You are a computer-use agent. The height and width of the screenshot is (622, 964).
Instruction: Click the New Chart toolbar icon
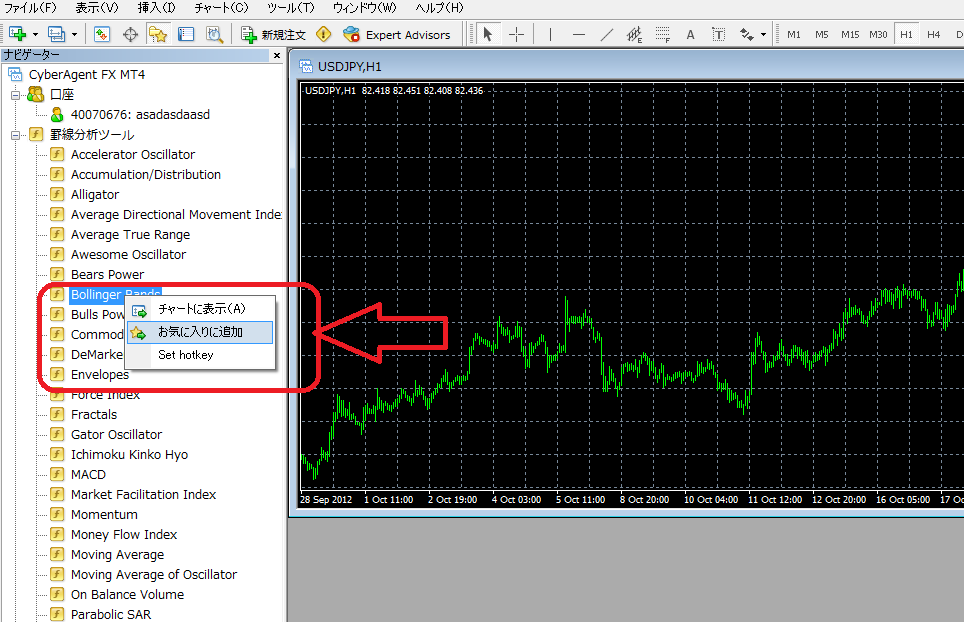coord(18,34)
